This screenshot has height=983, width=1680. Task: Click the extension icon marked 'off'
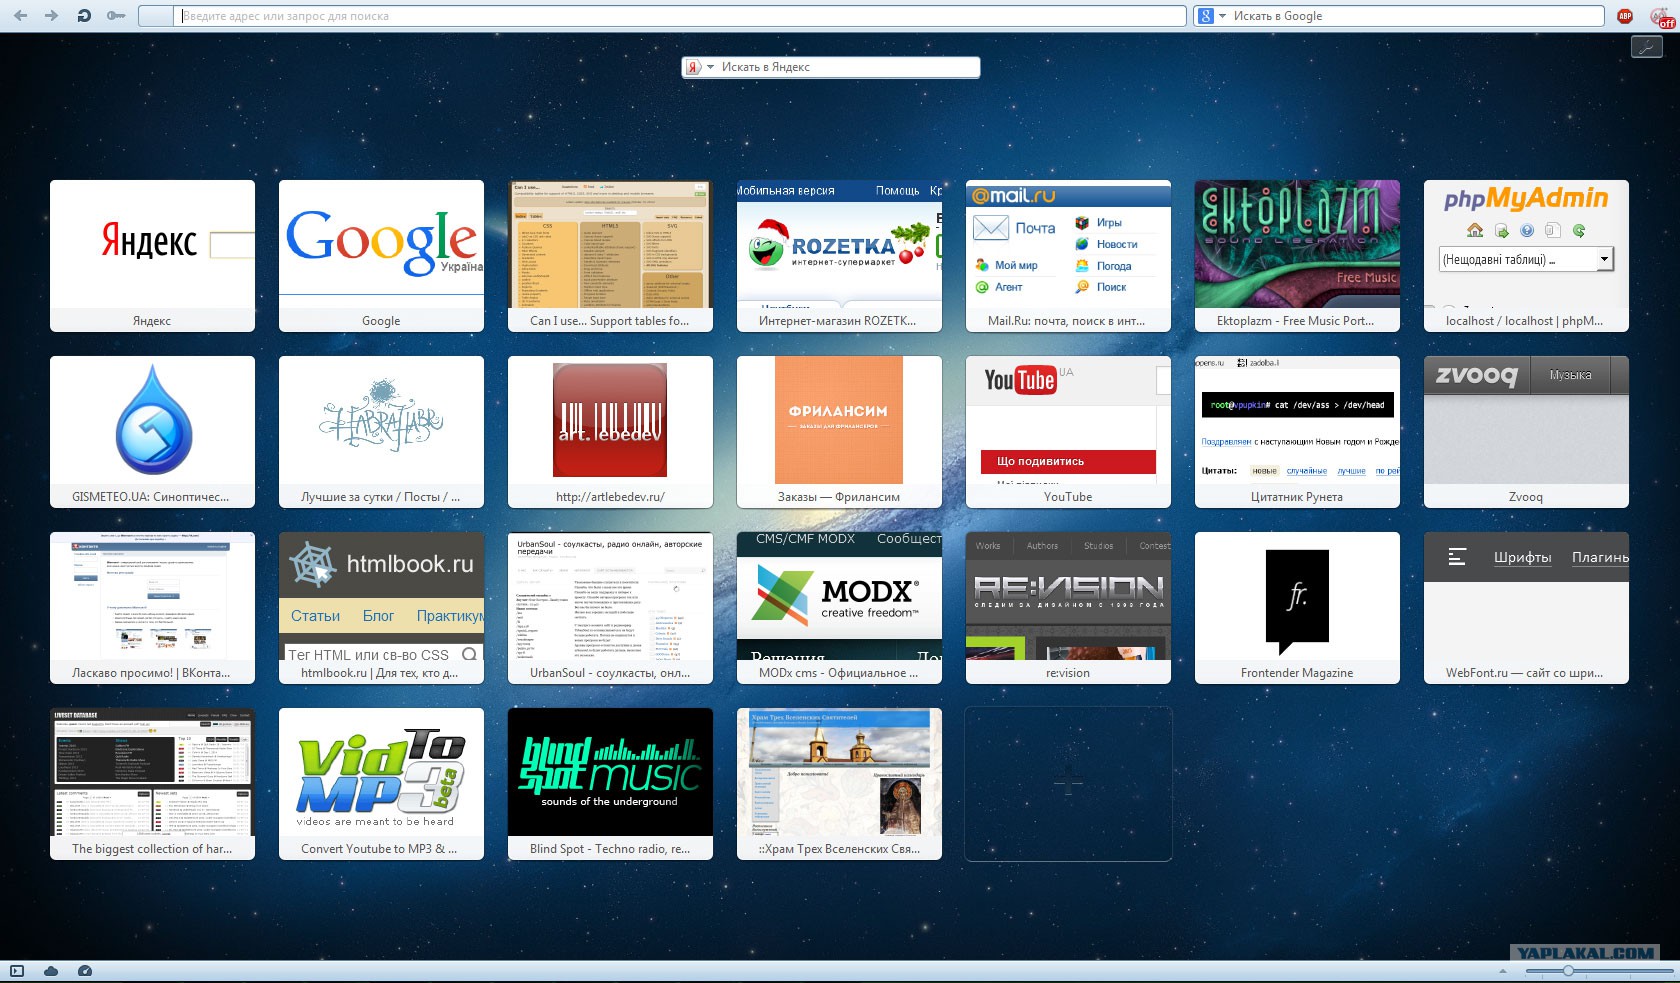click(1660, 17)
